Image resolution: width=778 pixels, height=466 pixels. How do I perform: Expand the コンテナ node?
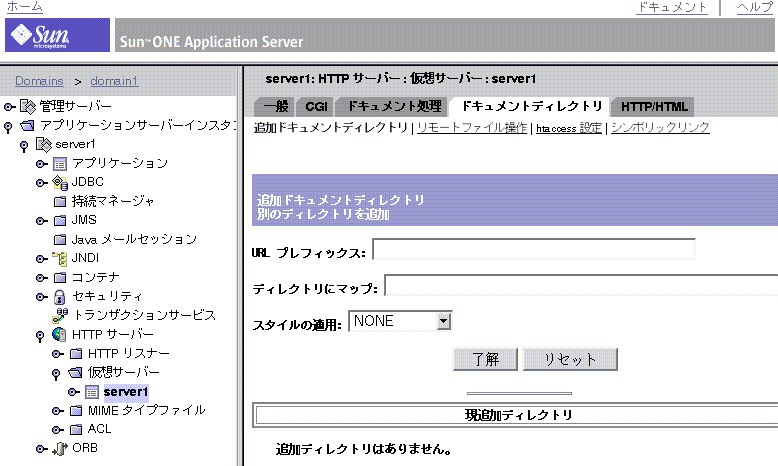coord(41,278)
